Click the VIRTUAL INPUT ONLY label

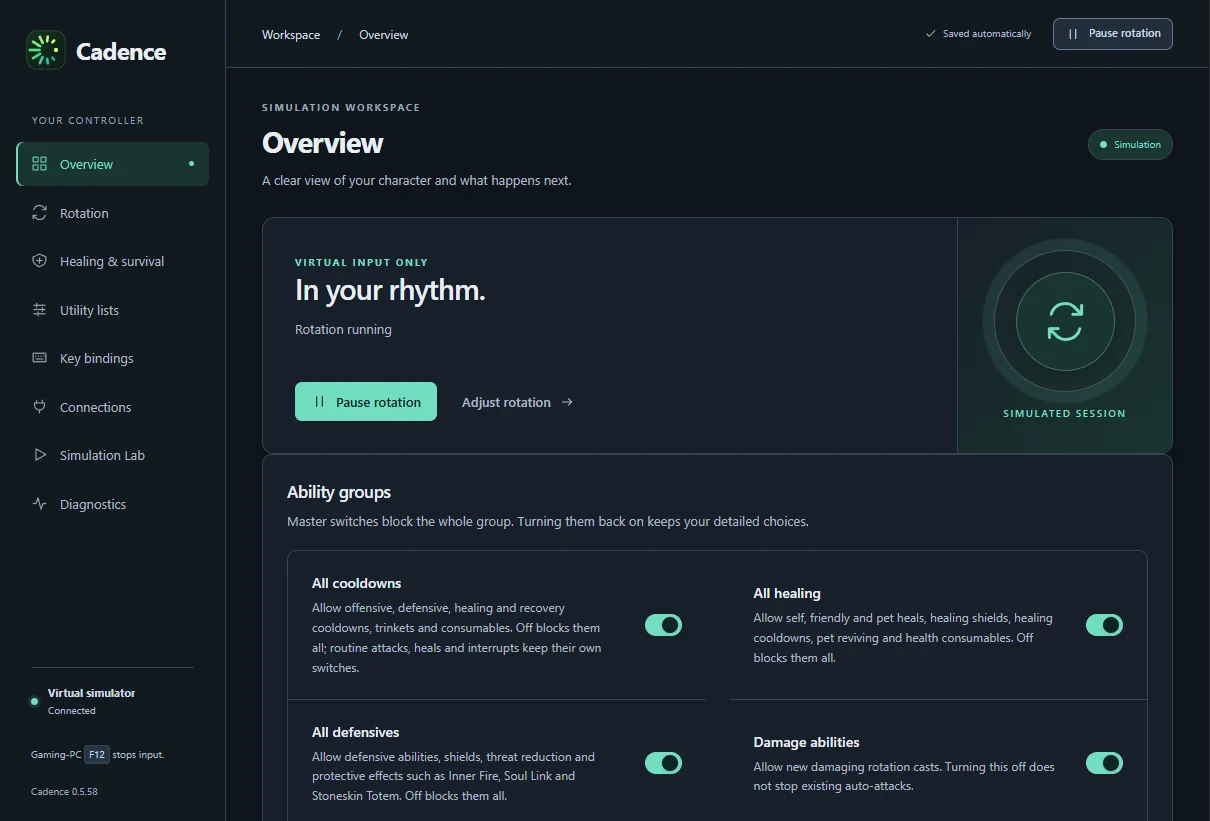(361, 262)
